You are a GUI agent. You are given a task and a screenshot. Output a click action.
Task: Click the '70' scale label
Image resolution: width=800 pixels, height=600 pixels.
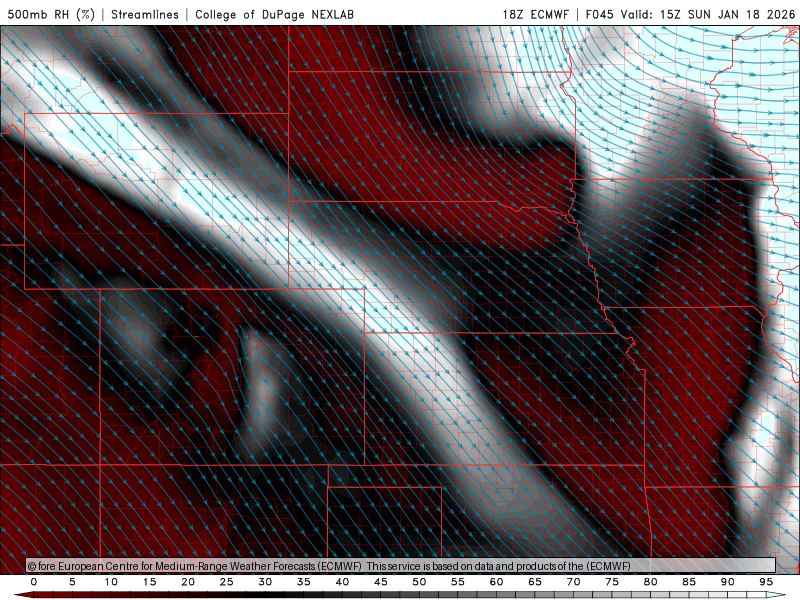[573, 582]
